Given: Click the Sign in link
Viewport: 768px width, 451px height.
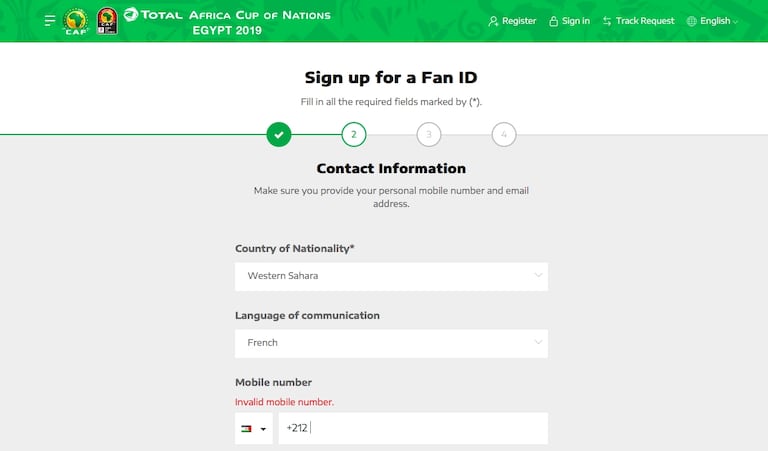Looking at the screenshot, I should point(576,21).
